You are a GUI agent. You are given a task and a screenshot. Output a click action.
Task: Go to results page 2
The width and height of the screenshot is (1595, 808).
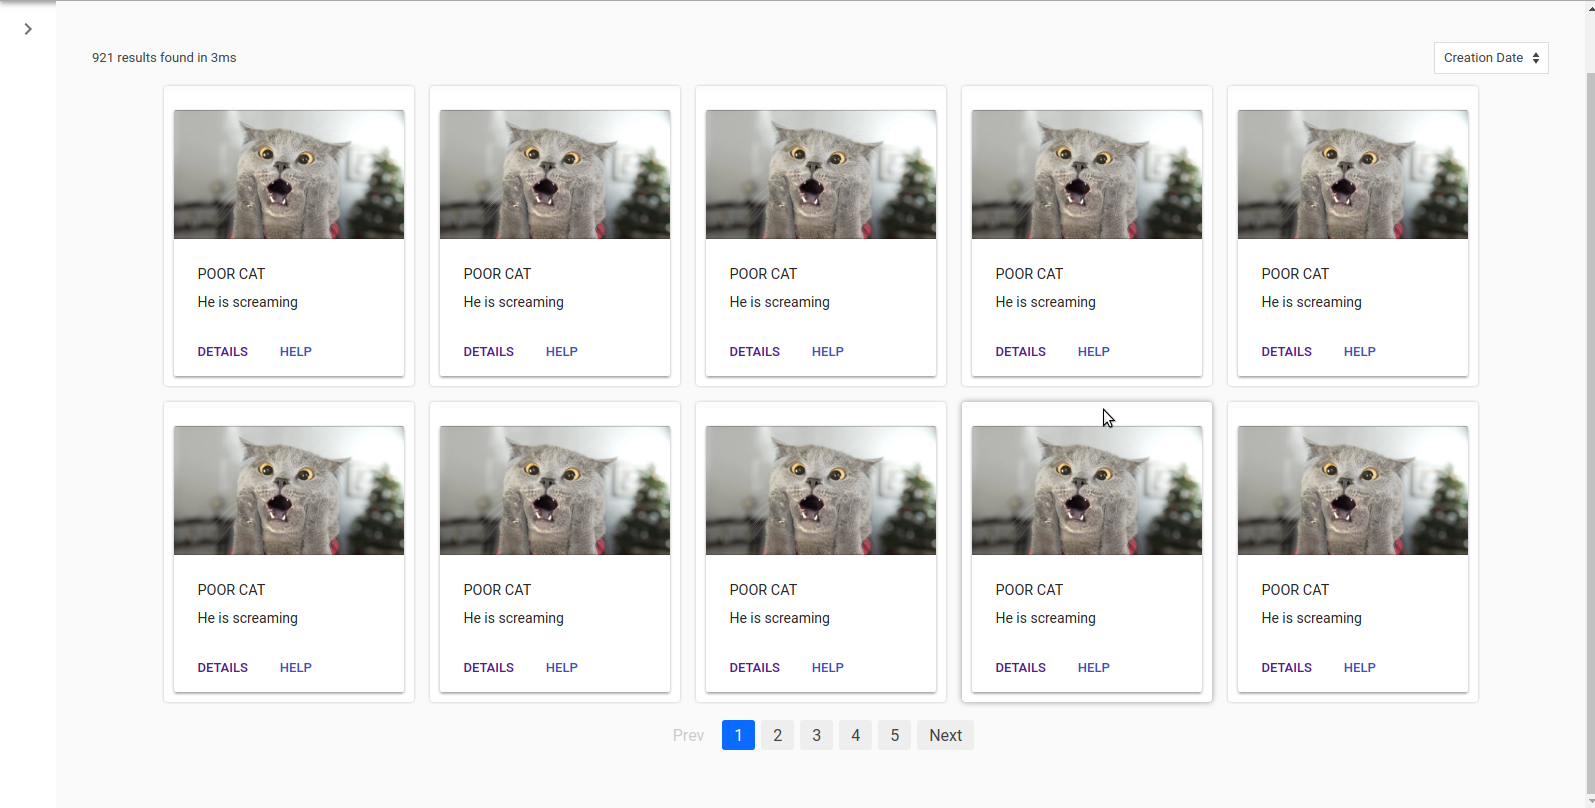click(777, 735)
